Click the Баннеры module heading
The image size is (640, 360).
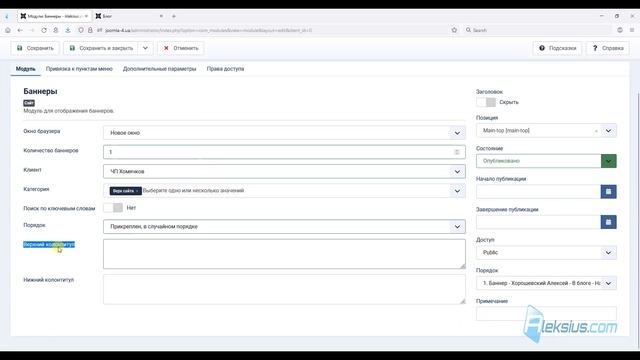[x=40, y=91]
